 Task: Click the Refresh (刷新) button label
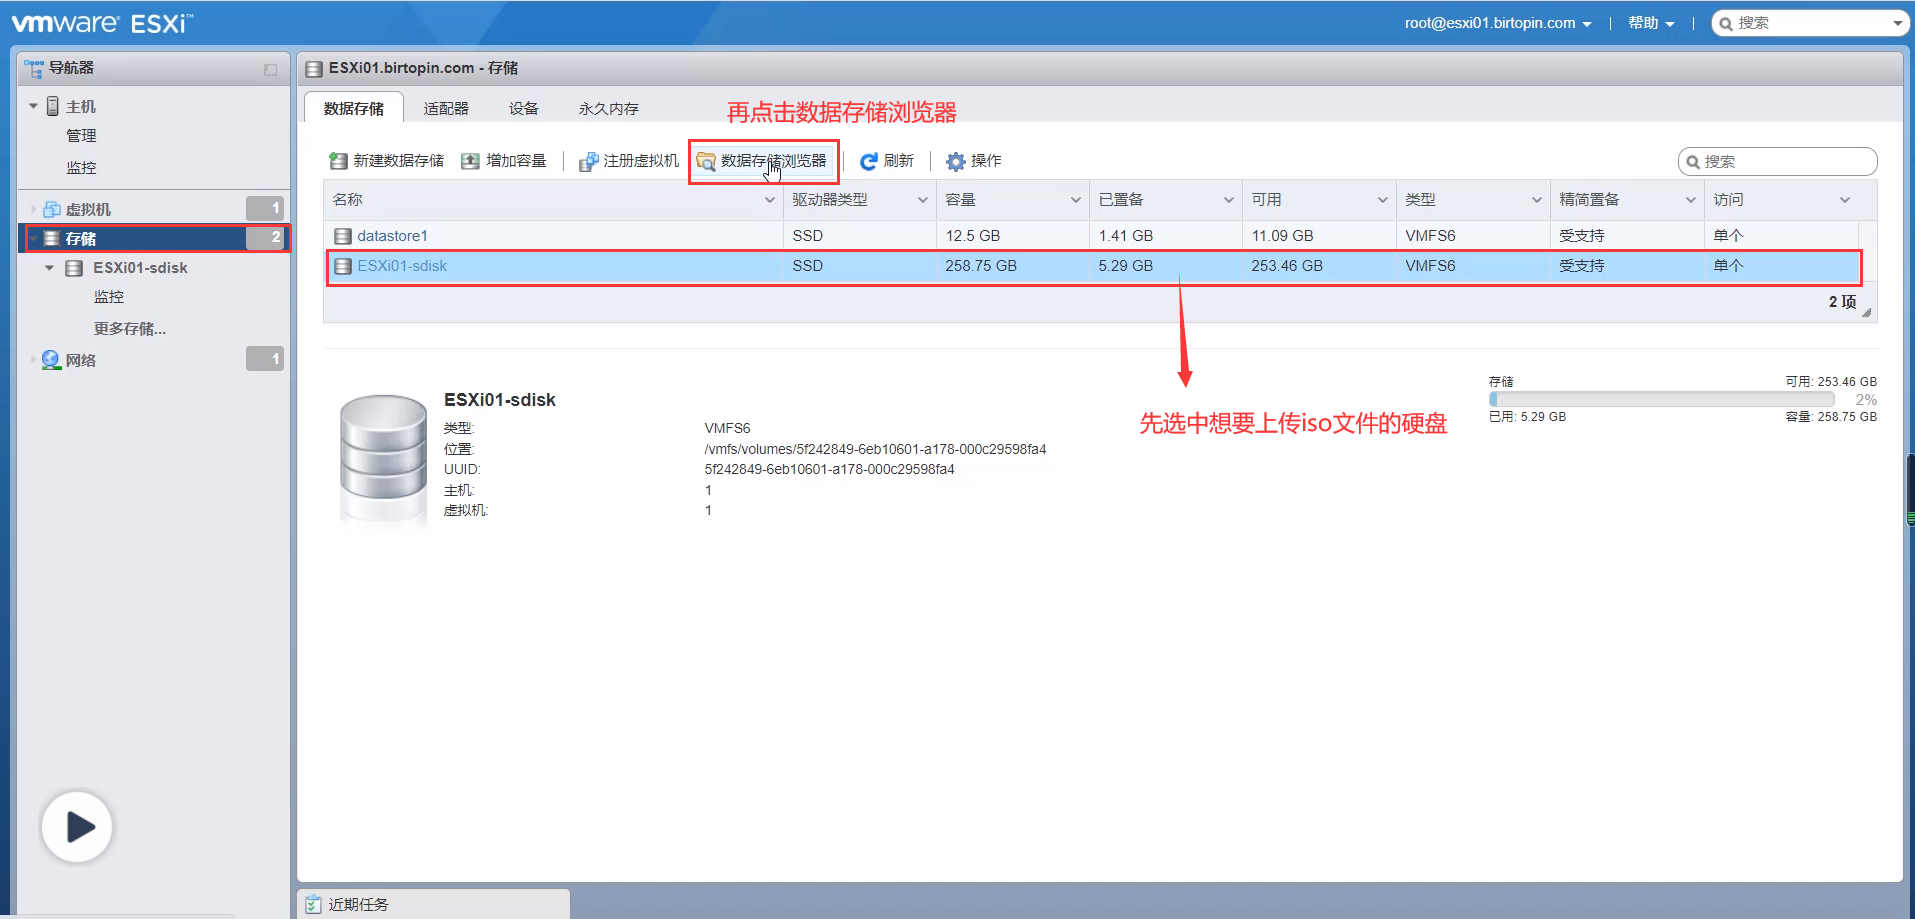point(899,161)
